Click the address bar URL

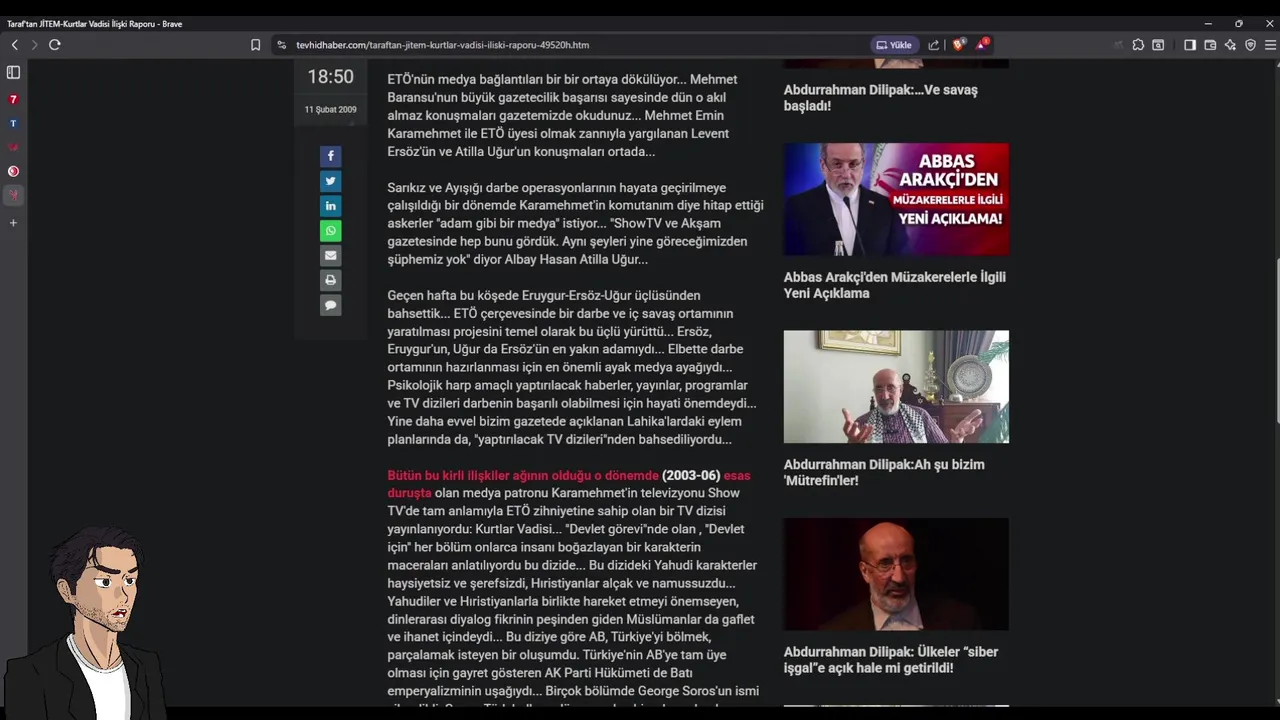coord(443,45)
